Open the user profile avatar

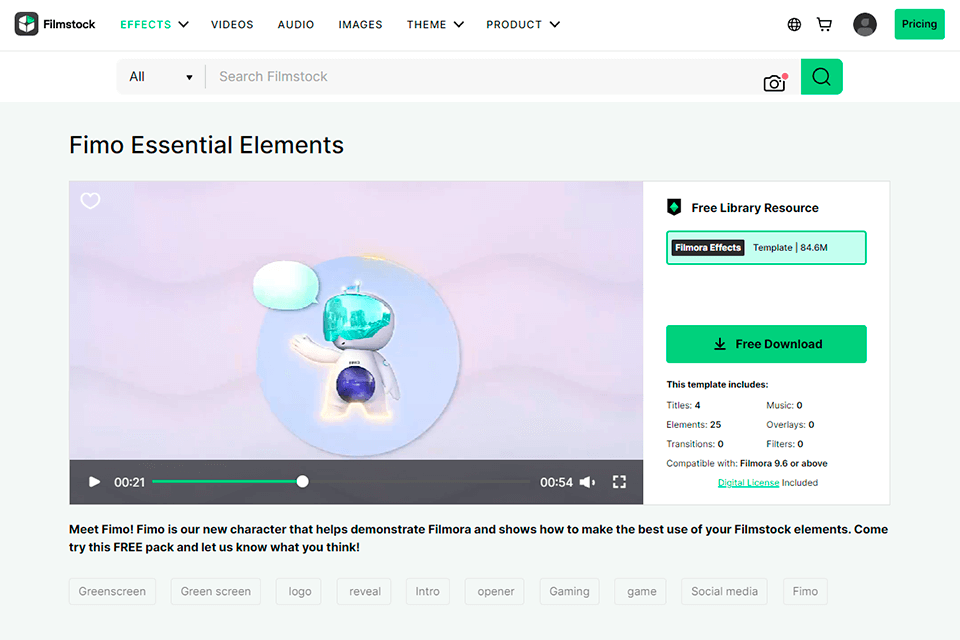click(864, 24)
